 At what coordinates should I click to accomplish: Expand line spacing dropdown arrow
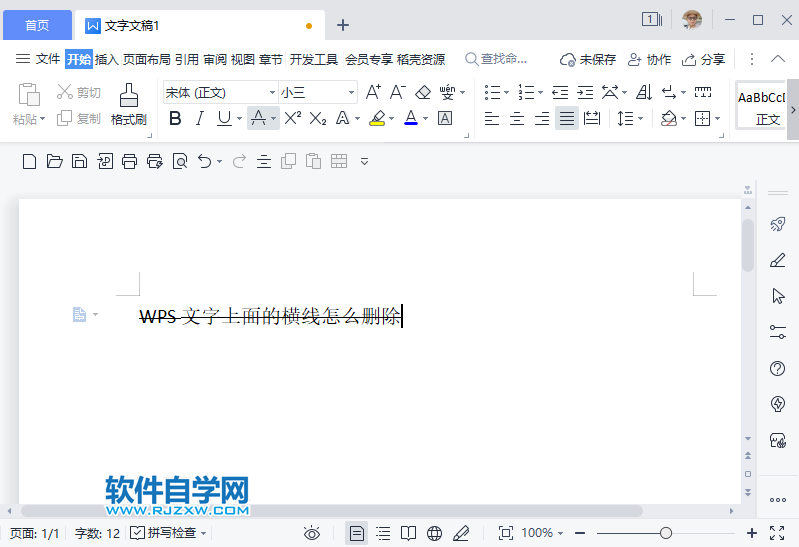(641, 119)
